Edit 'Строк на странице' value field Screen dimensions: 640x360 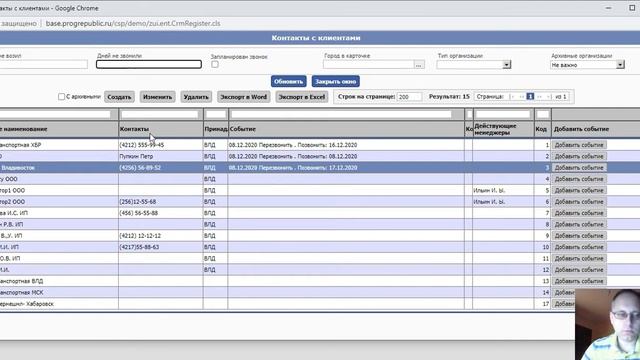coord(409,97)
